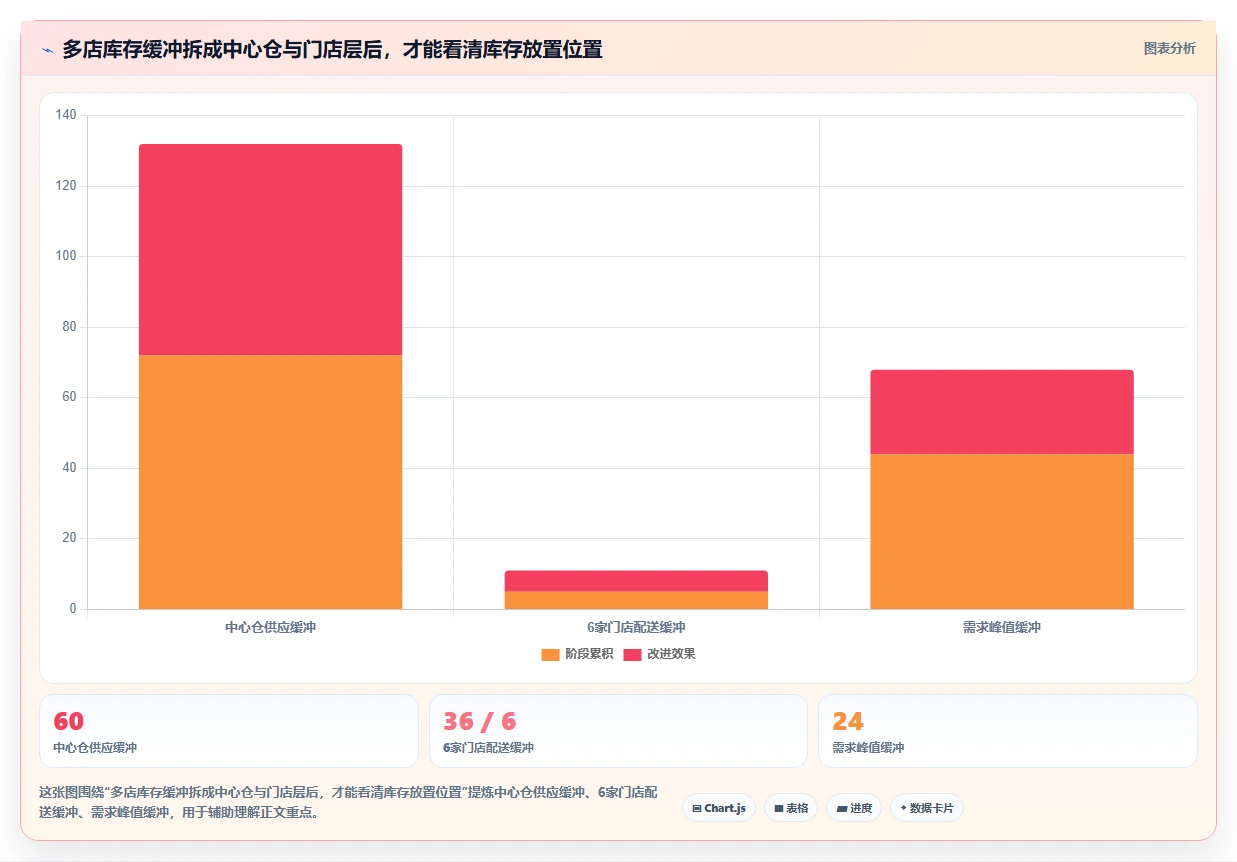Click the orange segment of 需求峰值缓冲 bar
Viewport: 1237px width, 862px height.
click(1002, 531)
